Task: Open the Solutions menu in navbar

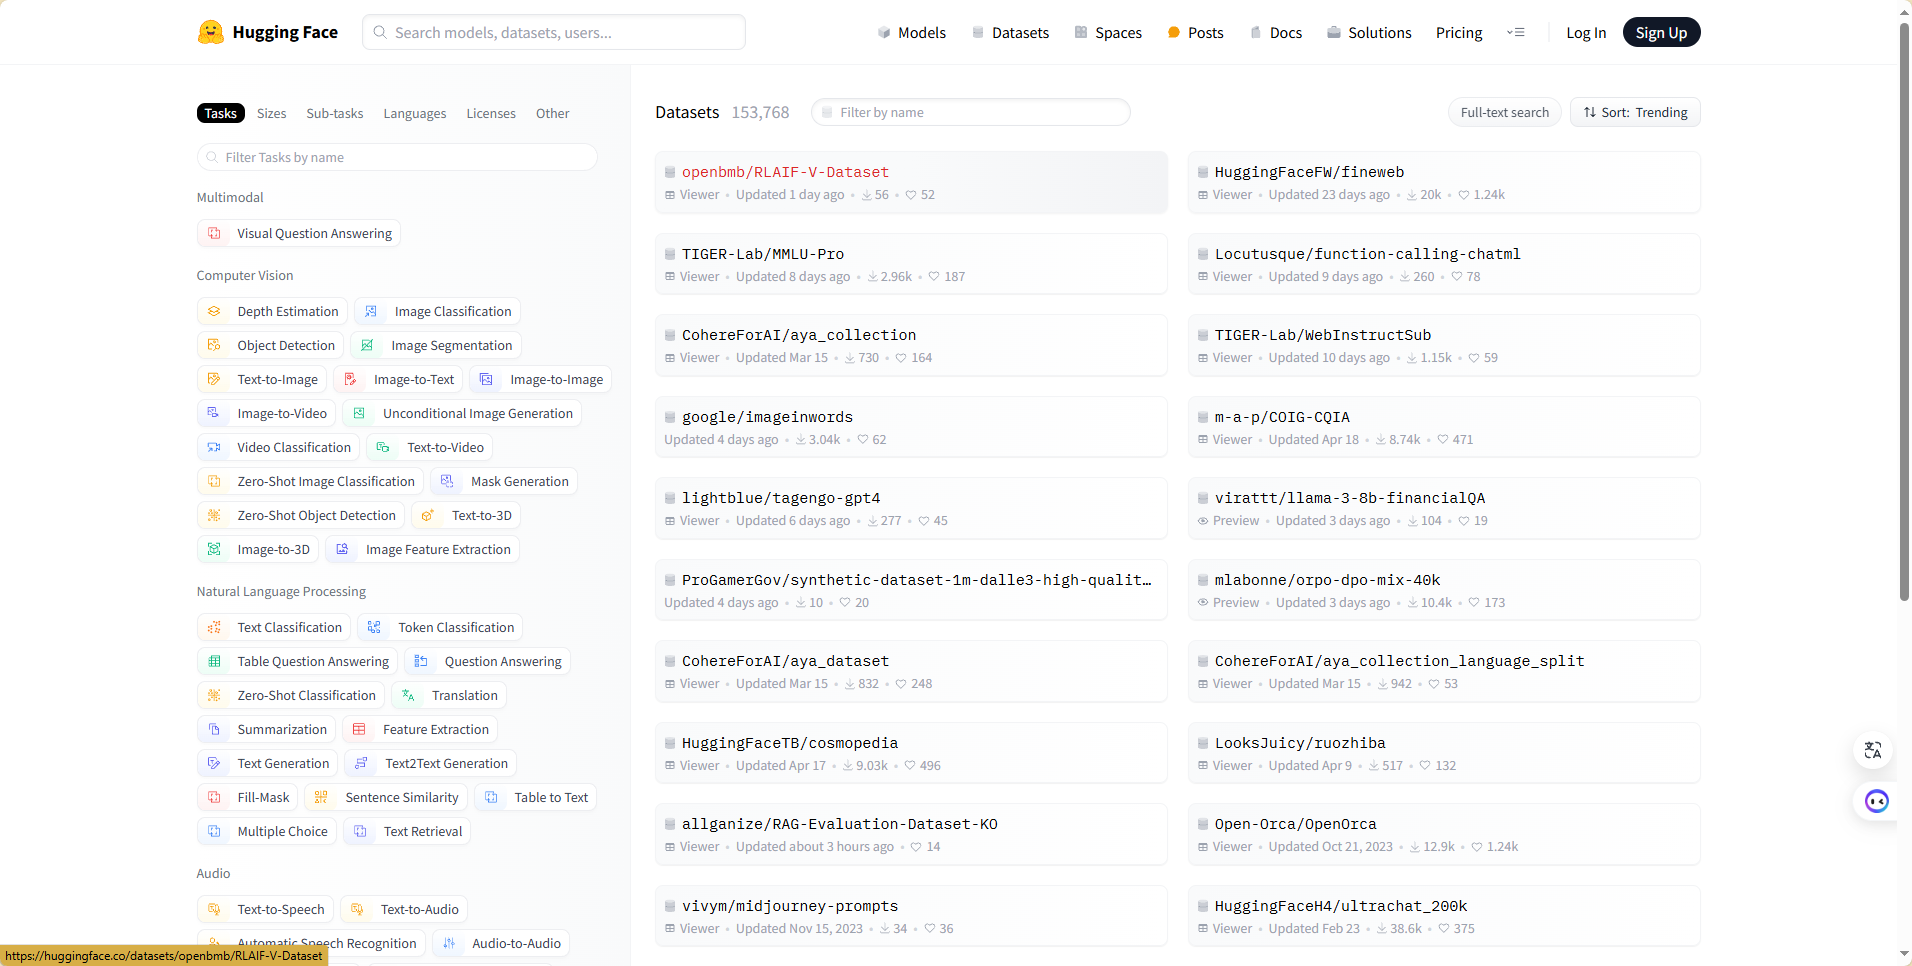Action: click(1369, 33)
